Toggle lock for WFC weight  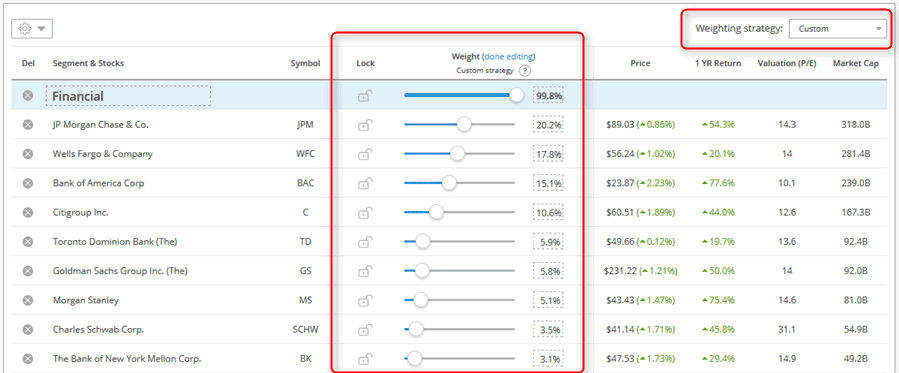tap(365, 154)
